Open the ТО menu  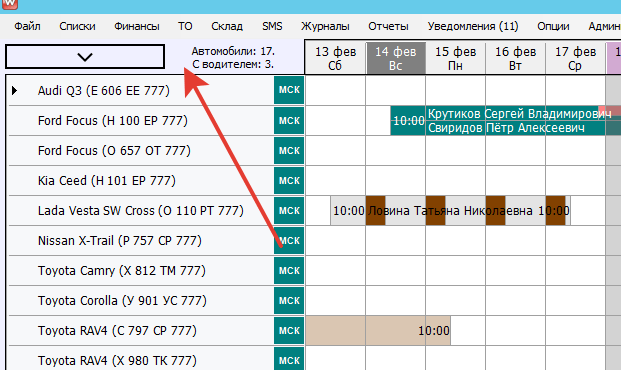click(185, 27)
